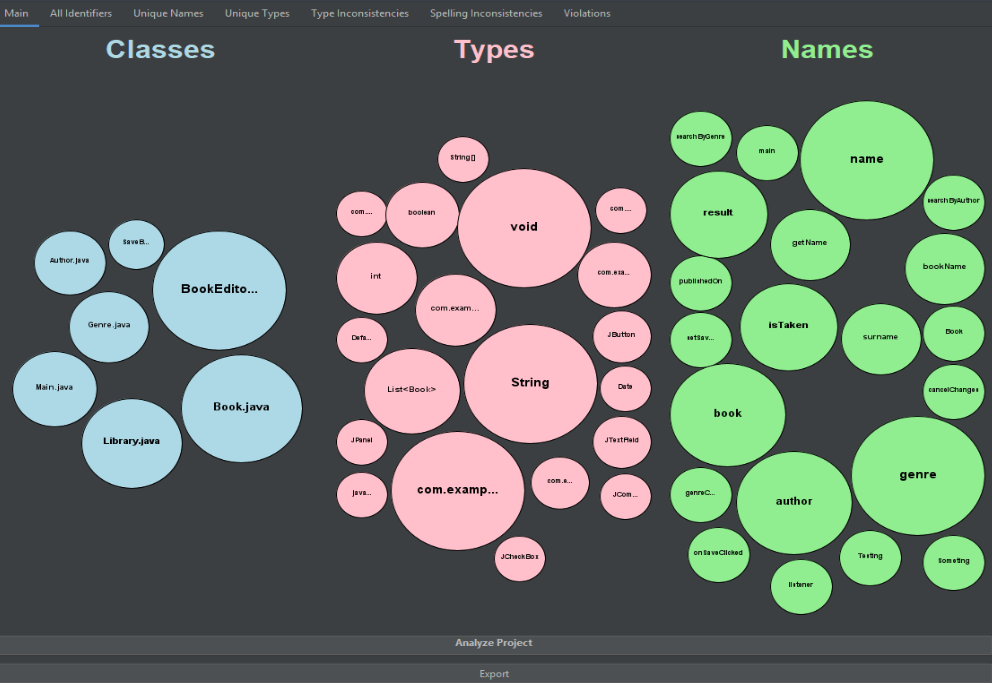Click the int type bubble
Viewport: 992px width, 683px height.
[376, 278]
